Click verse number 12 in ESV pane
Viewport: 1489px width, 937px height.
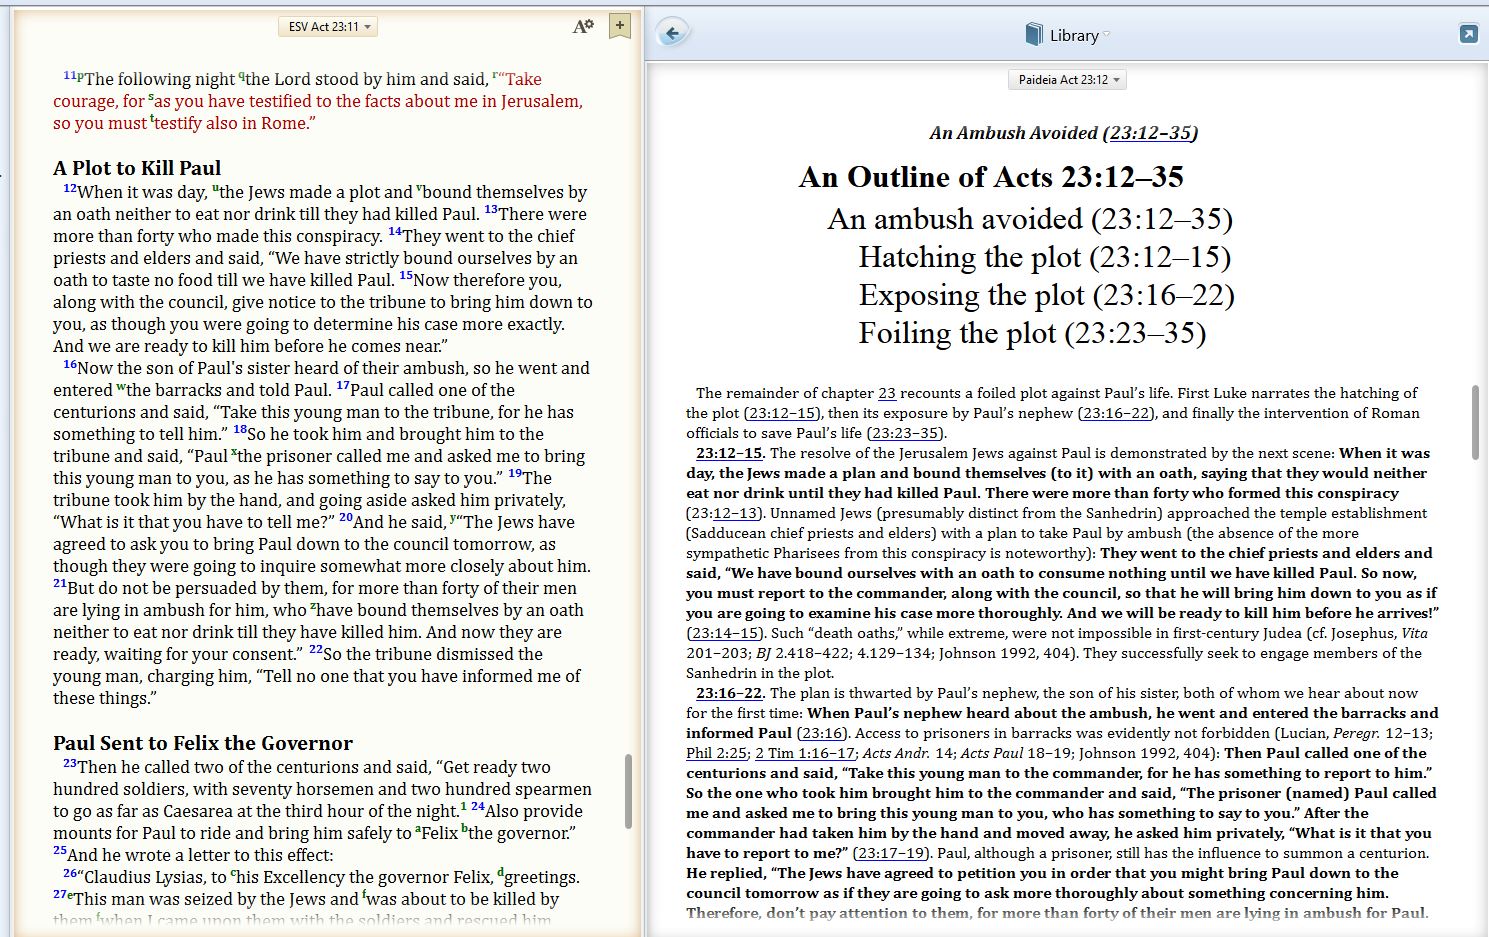click(70, 188)
